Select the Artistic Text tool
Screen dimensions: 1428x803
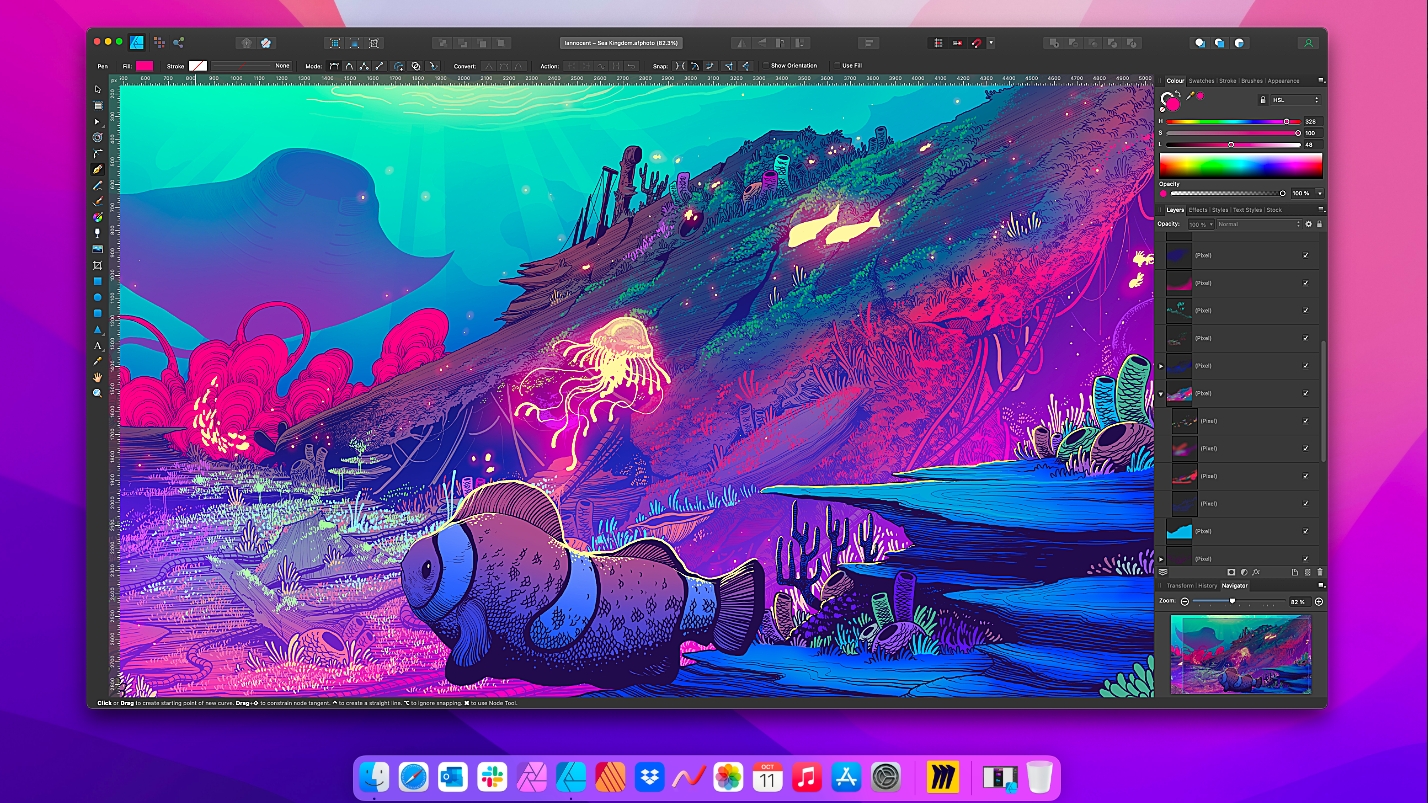coord(98,345)
